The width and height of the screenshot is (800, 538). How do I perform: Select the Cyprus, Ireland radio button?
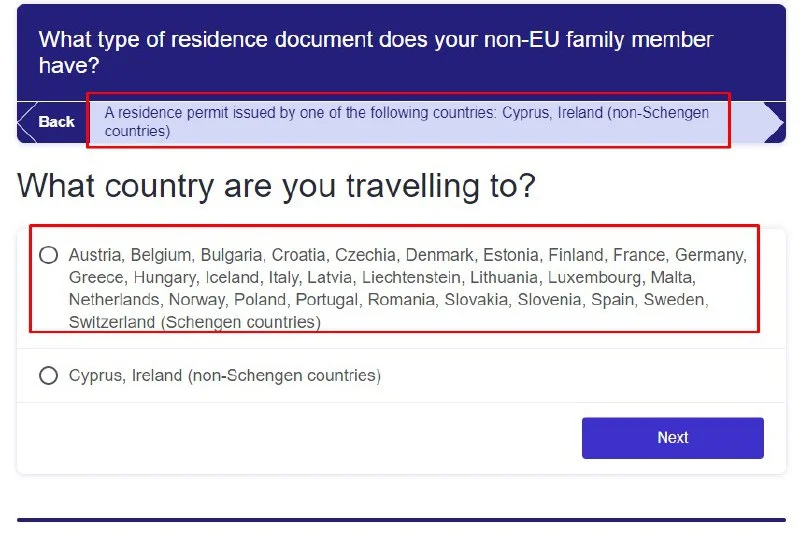[48, 376]
